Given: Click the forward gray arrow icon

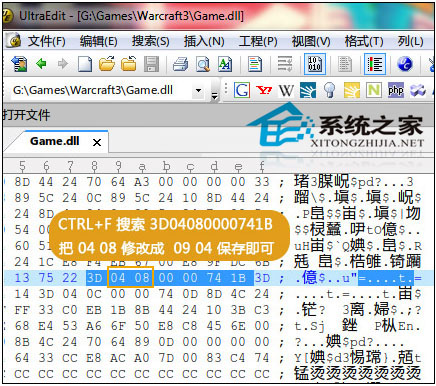Looking at the screenshot, I should [x=63, y=63].
